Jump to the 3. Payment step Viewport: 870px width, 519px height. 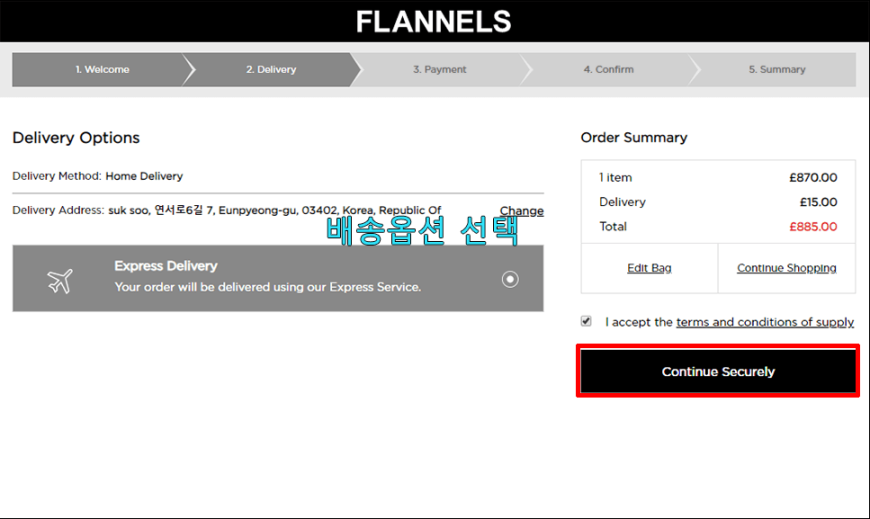coord(439,70)
